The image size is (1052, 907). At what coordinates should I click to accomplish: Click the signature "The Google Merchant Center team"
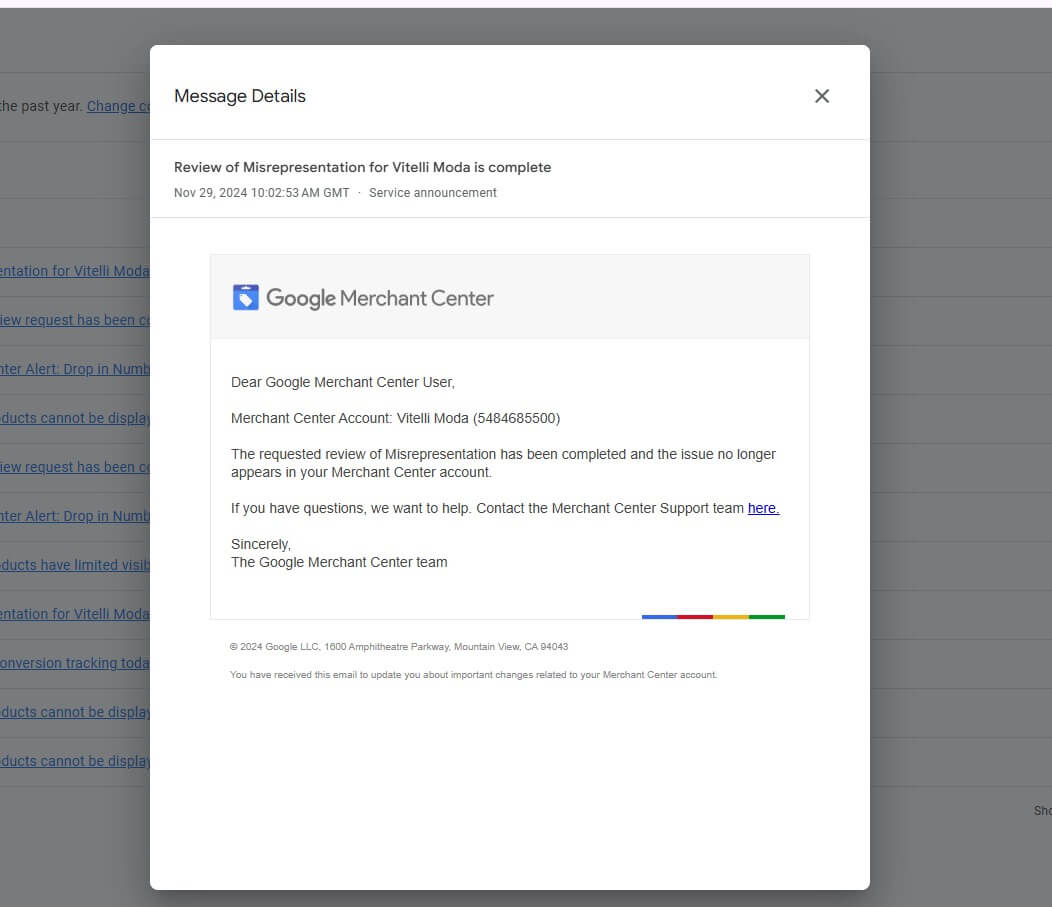coord(339,562)
